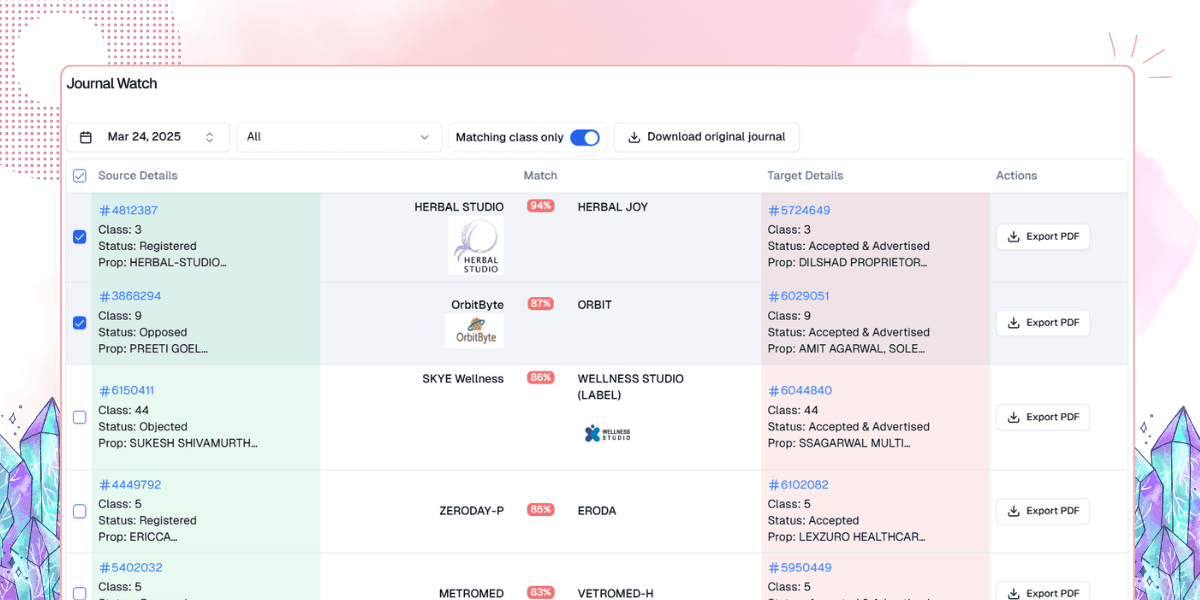
Task: Click the Herbal Studio logo thumbnail
Action: coord(475,246)
